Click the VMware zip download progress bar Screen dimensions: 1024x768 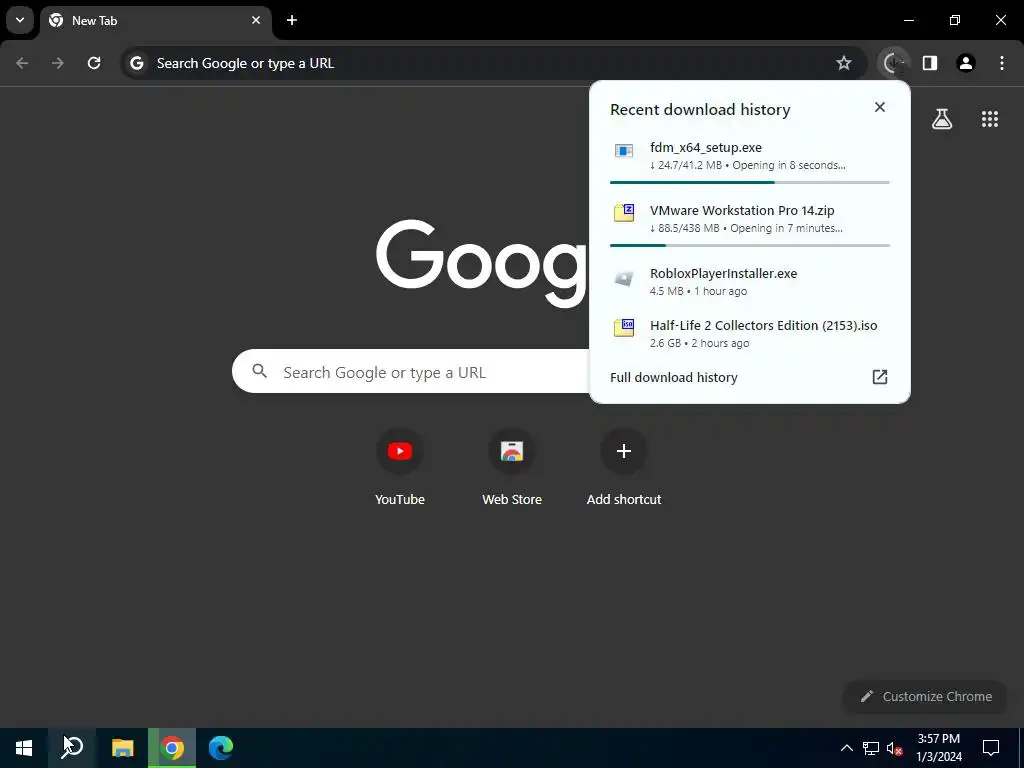pos(750,245)
